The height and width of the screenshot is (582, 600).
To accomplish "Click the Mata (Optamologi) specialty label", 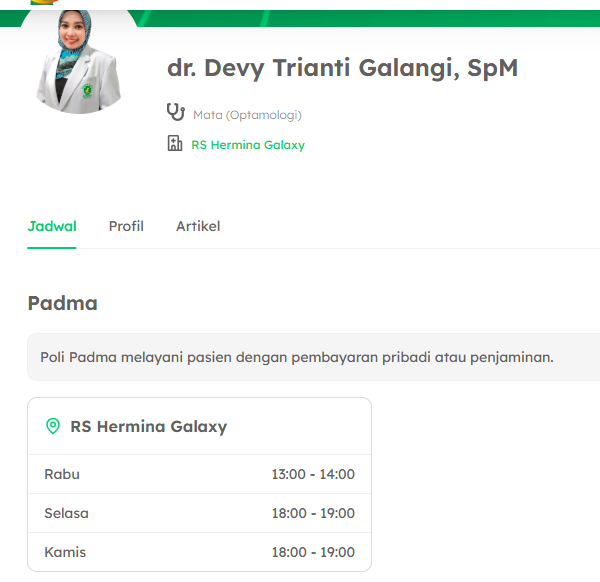I will pos(247,115).
